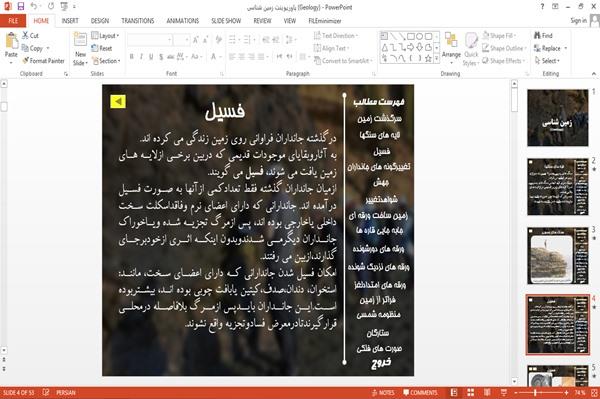Reset the slide layout
The image size is (600, 399).
(x=102, y=48)
